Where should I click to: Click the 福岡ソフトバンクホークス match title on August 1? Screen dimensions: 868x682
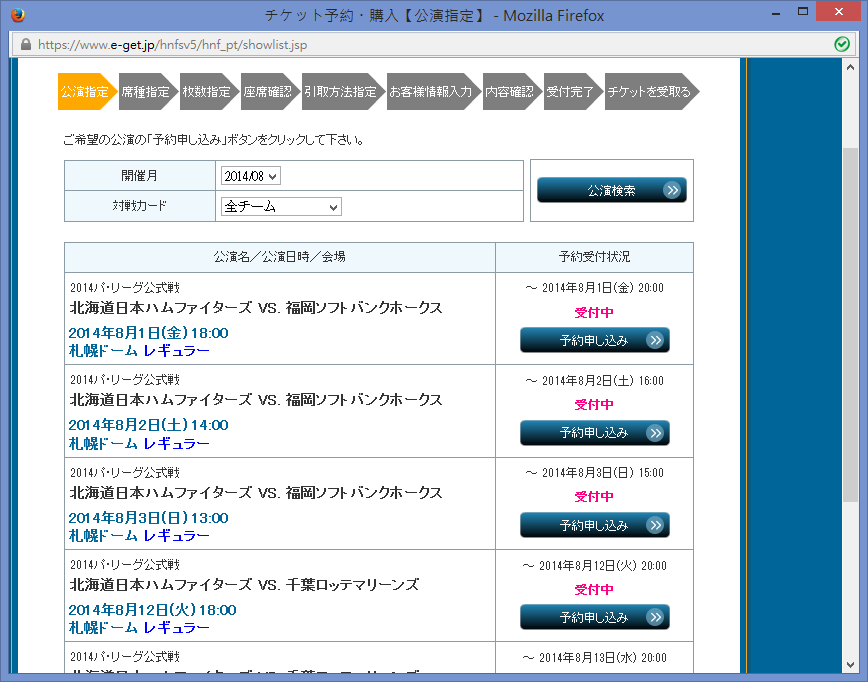tap(256, 308)
